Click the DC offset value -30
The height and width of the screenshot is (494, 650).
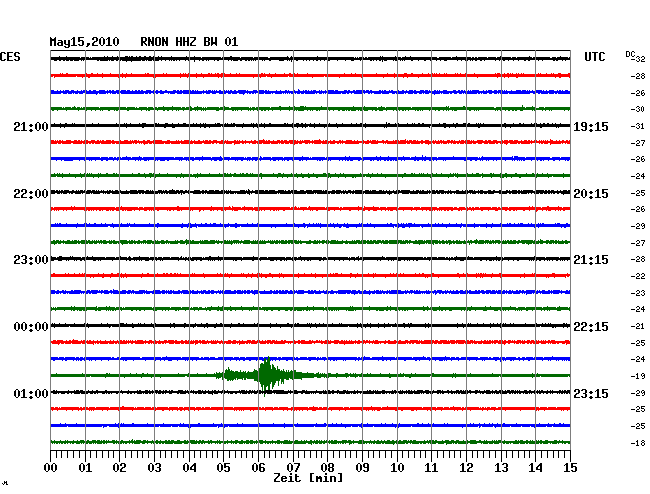[x=638, y=109]
